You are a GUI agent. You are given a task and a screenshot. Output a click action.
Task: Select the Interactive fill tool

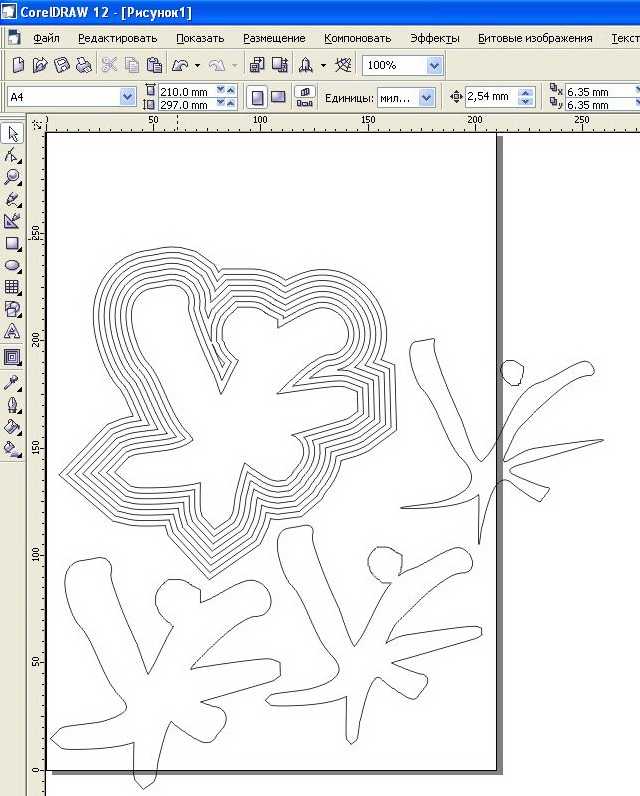pyautogui.click(x=12, y=449)
